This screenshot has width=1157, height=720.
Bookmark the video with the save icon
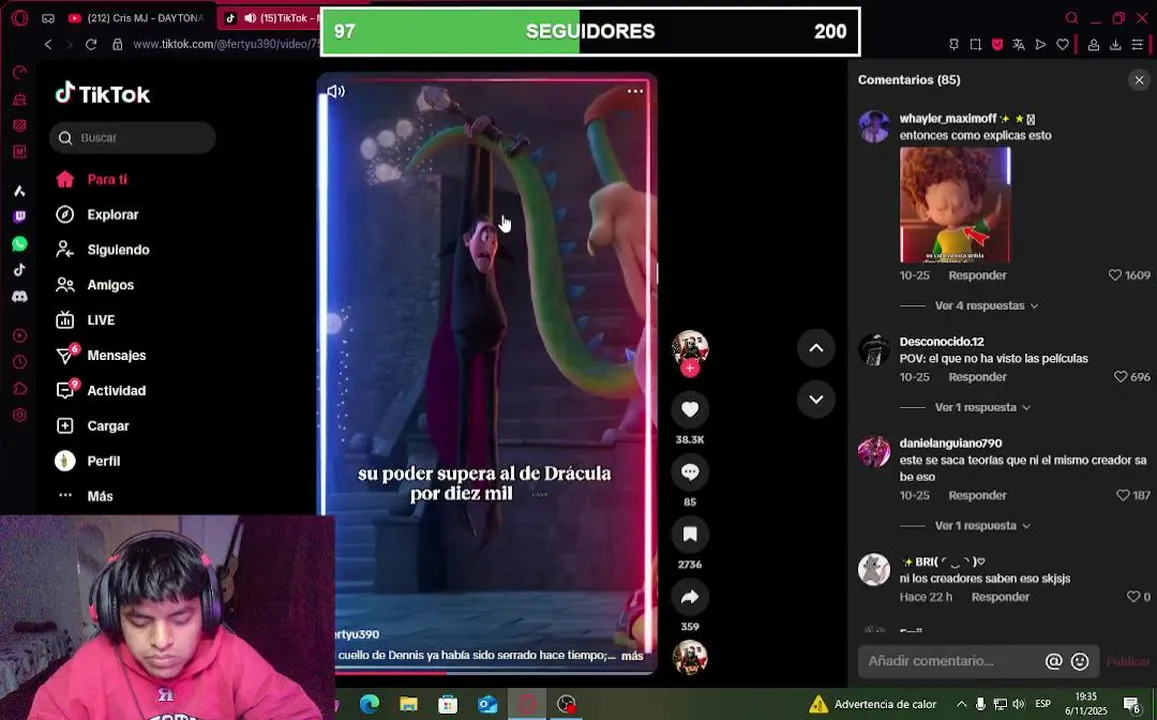click(690, 534)
